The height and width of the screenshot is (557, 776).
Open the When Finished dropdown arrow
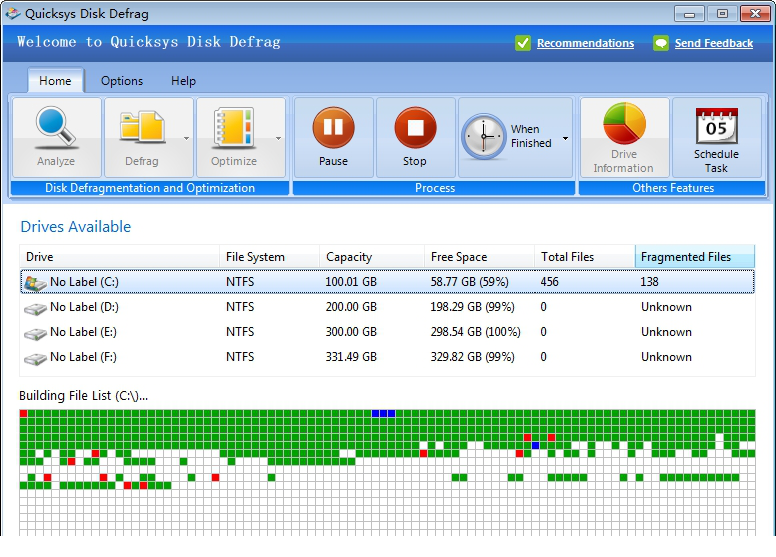coord(565,138)
